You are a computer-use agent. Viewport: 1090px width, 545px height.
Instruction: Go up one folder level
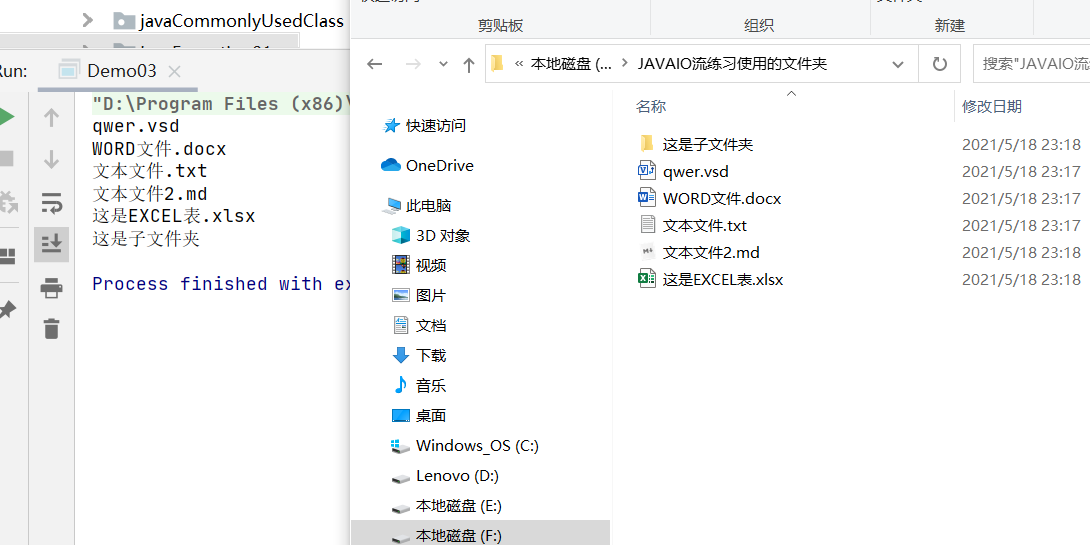tap(469, 65)
